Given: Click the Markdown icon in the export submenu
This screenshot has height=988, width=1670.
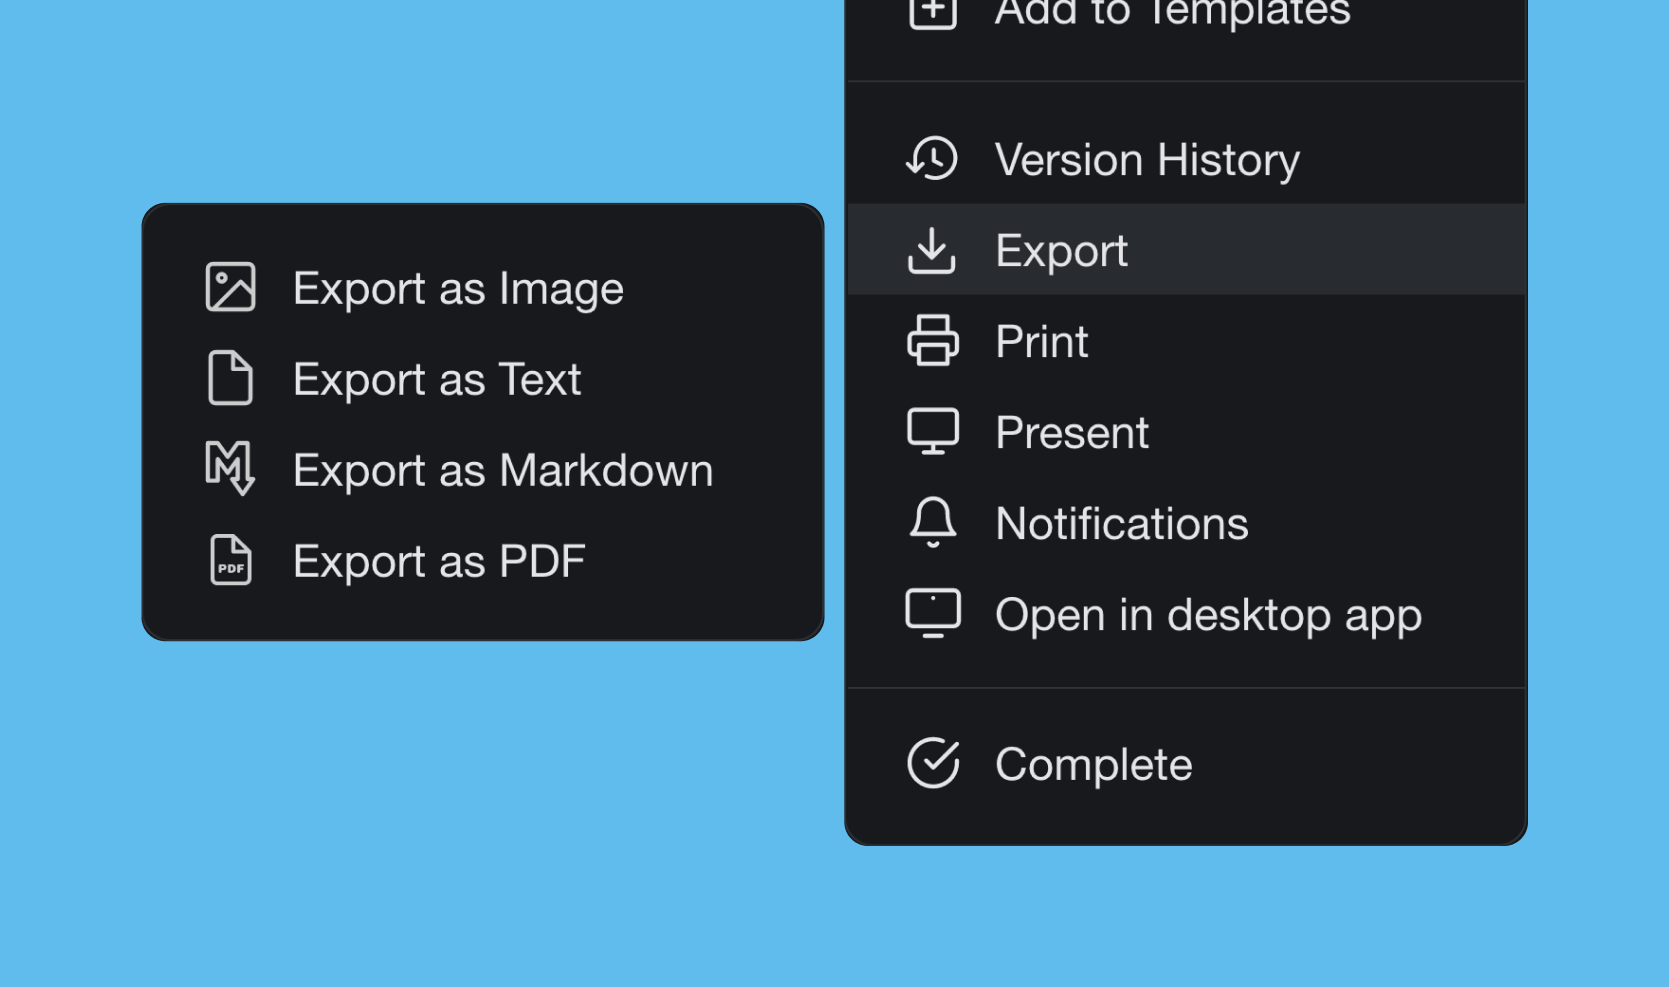Looking at the screenshot, I should pyautogui.click(x=231, y=469).
